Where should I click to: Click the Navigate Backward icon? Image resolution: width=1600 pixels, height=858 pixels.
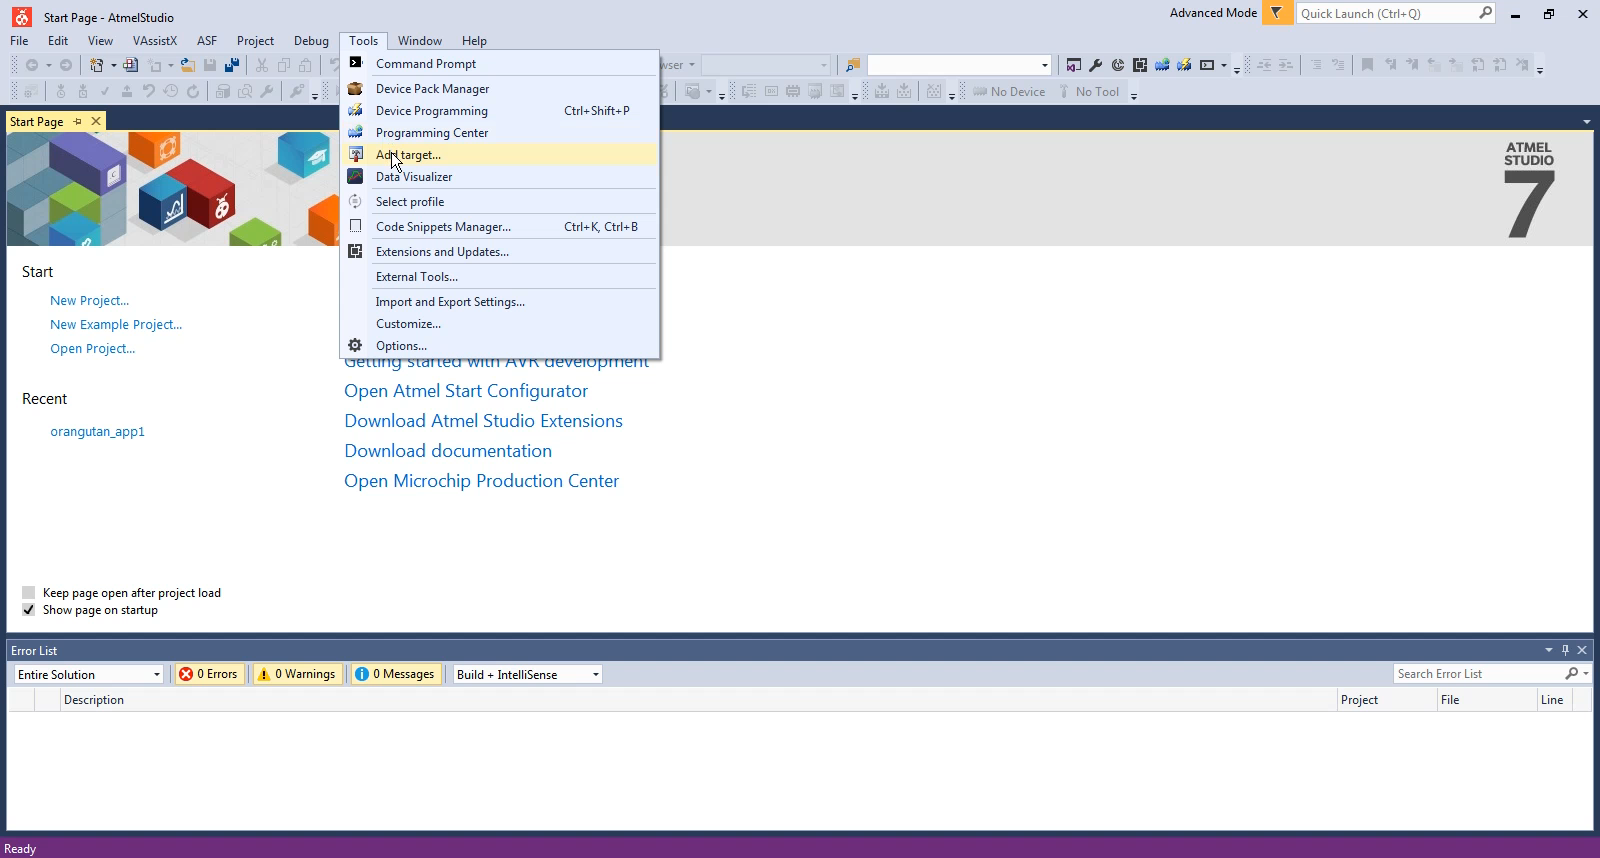pyautogui.click(x=32, y=65)
